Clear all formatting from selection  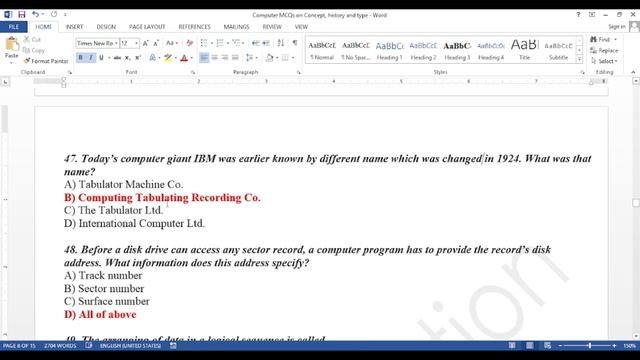tap(189, 43)
